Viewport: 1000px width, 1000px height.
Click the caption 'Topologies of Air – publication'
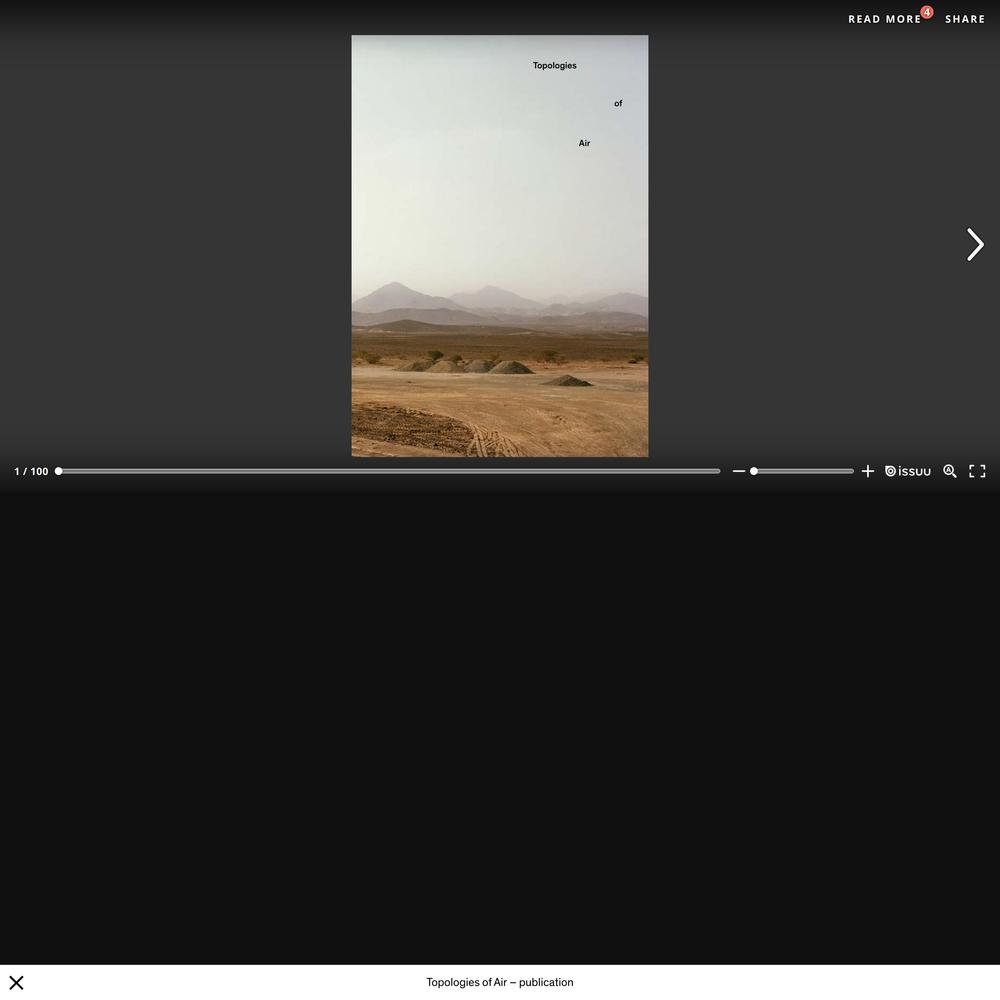pyautogui.click(x=500, y=982)
